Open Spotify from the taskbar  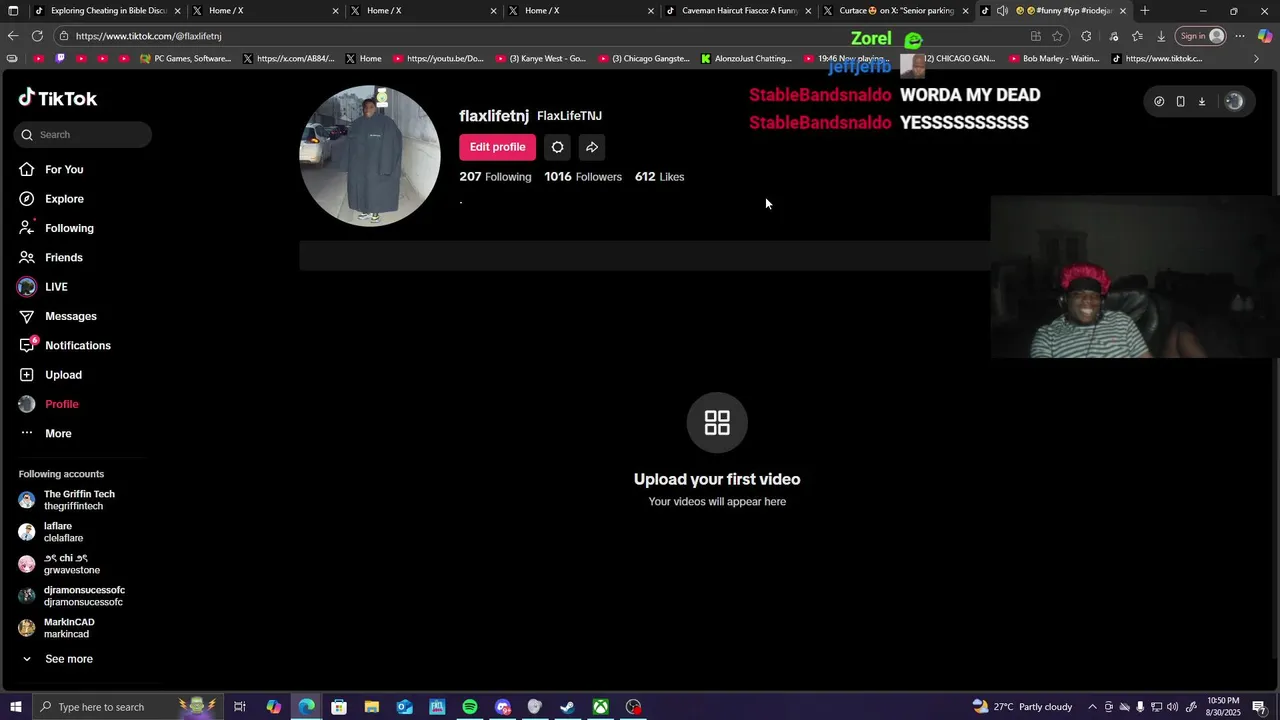point(469,707)
